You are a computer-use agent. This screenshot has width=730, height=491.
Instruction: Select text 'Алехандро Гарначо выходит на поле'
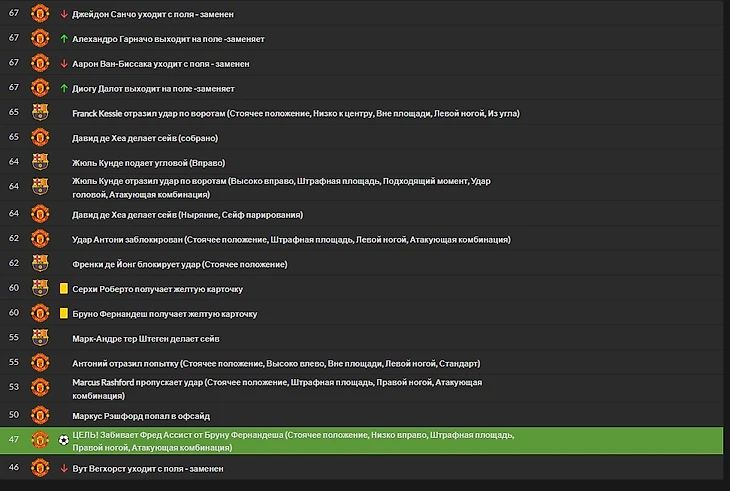click(147, 39)
